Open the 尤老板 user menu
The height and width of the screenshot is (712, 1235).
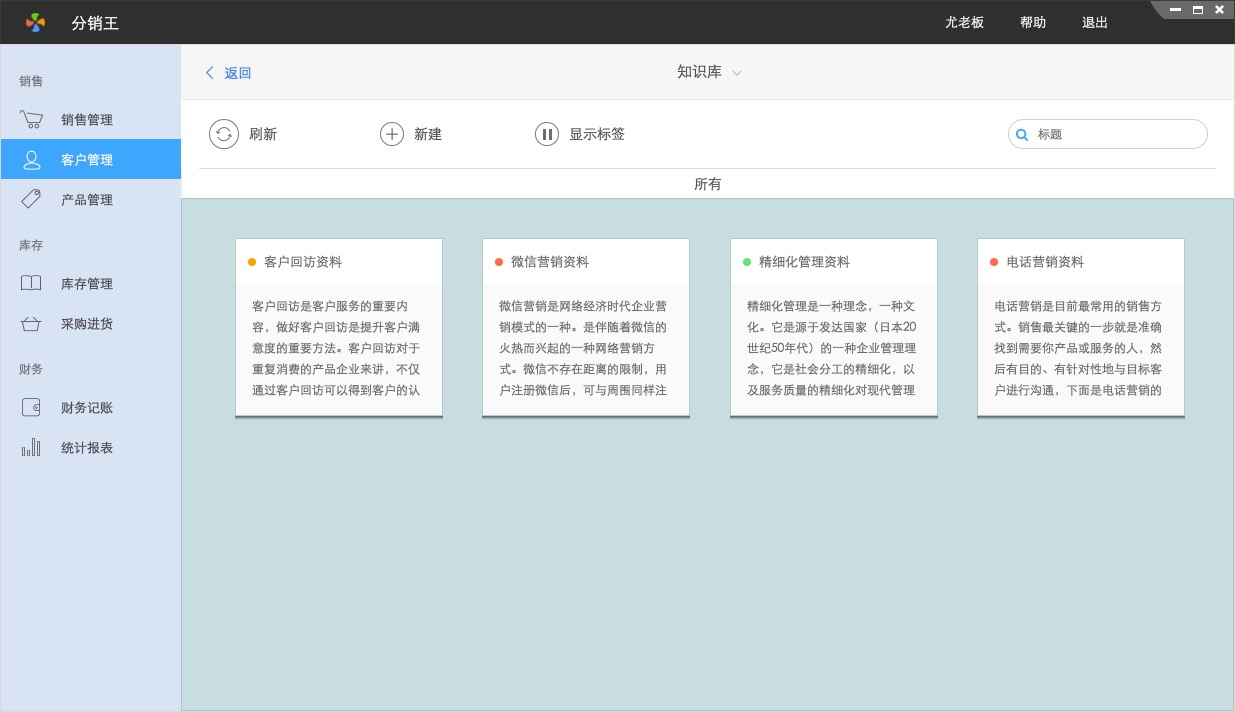[x=964, y=22]
